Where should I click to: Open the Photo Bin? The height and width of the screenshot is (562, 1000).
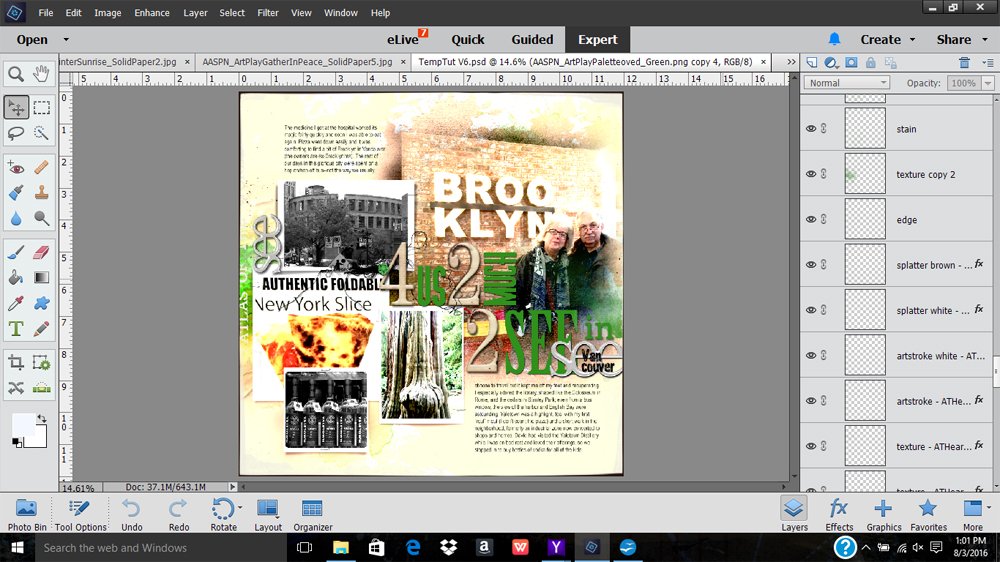coord(27,515)
